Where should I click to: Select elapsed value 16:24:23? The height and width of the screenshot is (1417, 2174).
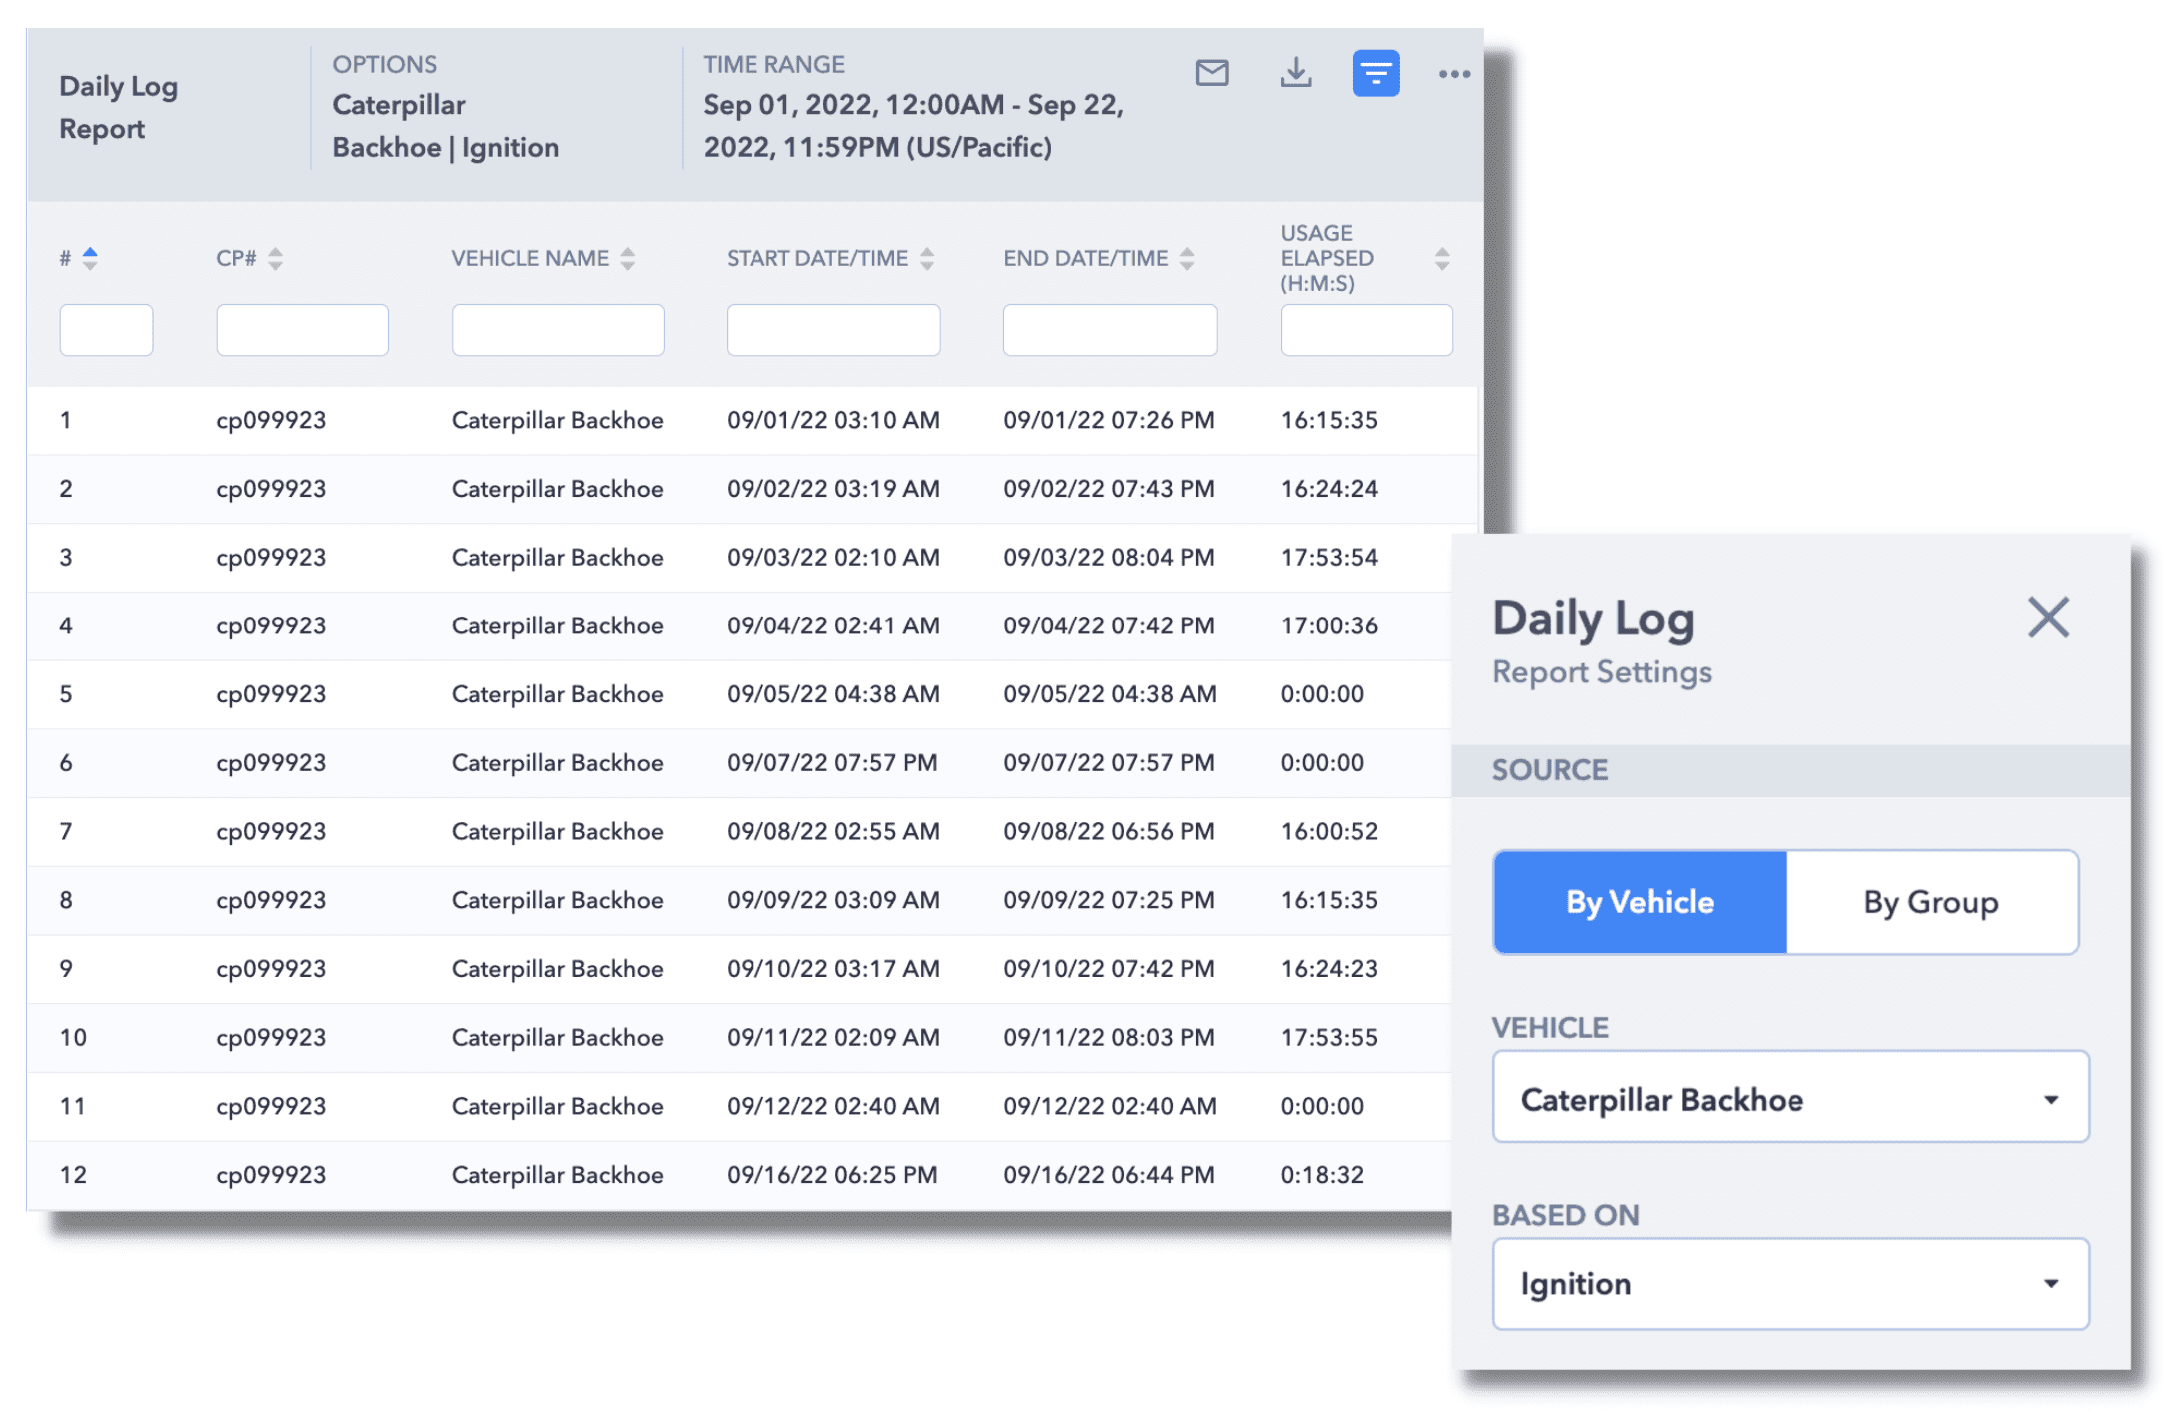1329,969
